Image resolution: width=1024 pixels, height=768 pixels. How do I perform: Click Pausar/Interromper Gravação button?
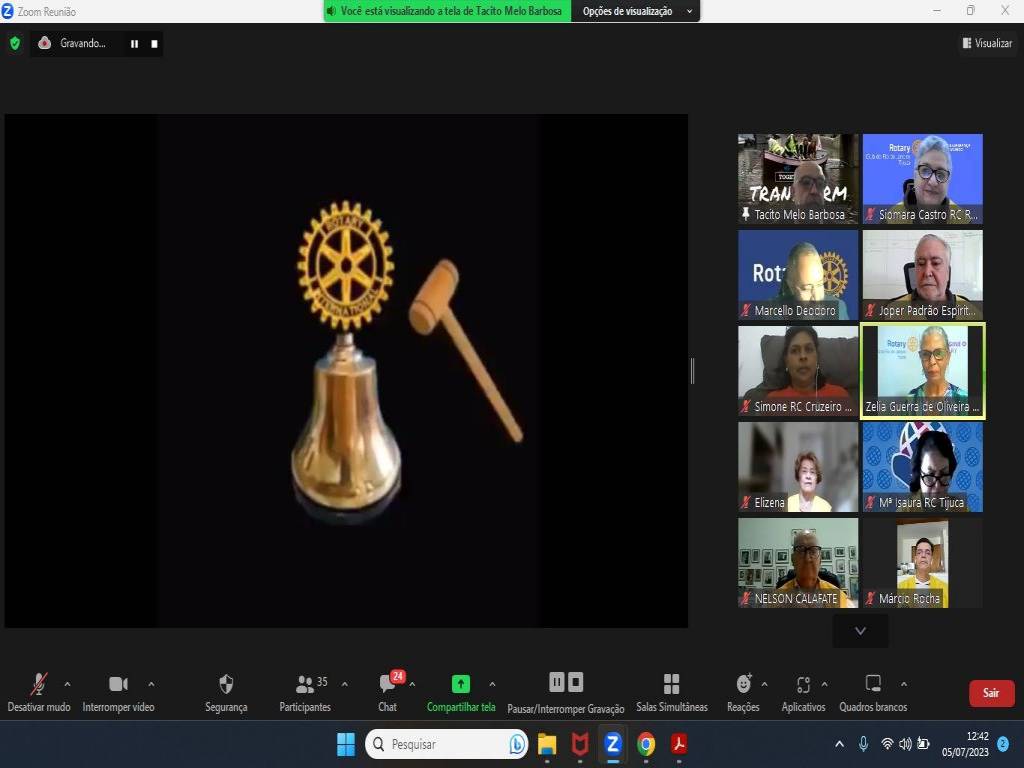click(x=566, y=684)
